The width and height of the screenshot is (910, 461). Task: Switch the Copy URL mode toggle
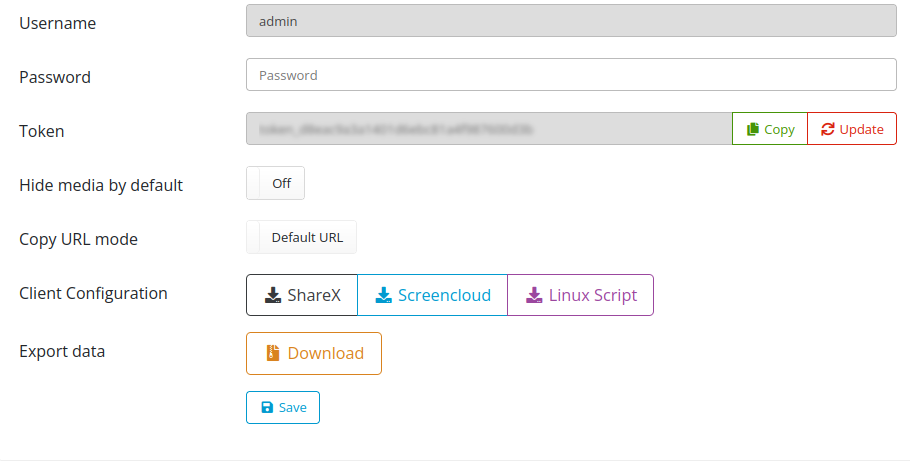click(301, 237)
